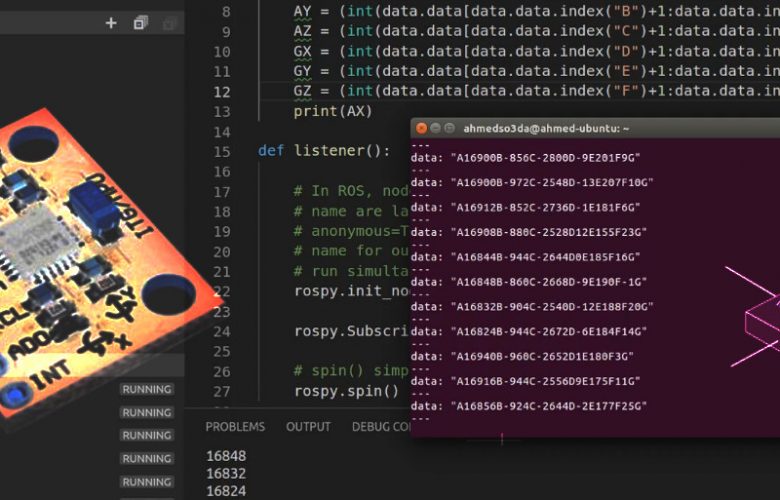Screen dimensions: 780x500
Task: Click the '# anonymous=T' comment line
Action: (x=351, y=231)
